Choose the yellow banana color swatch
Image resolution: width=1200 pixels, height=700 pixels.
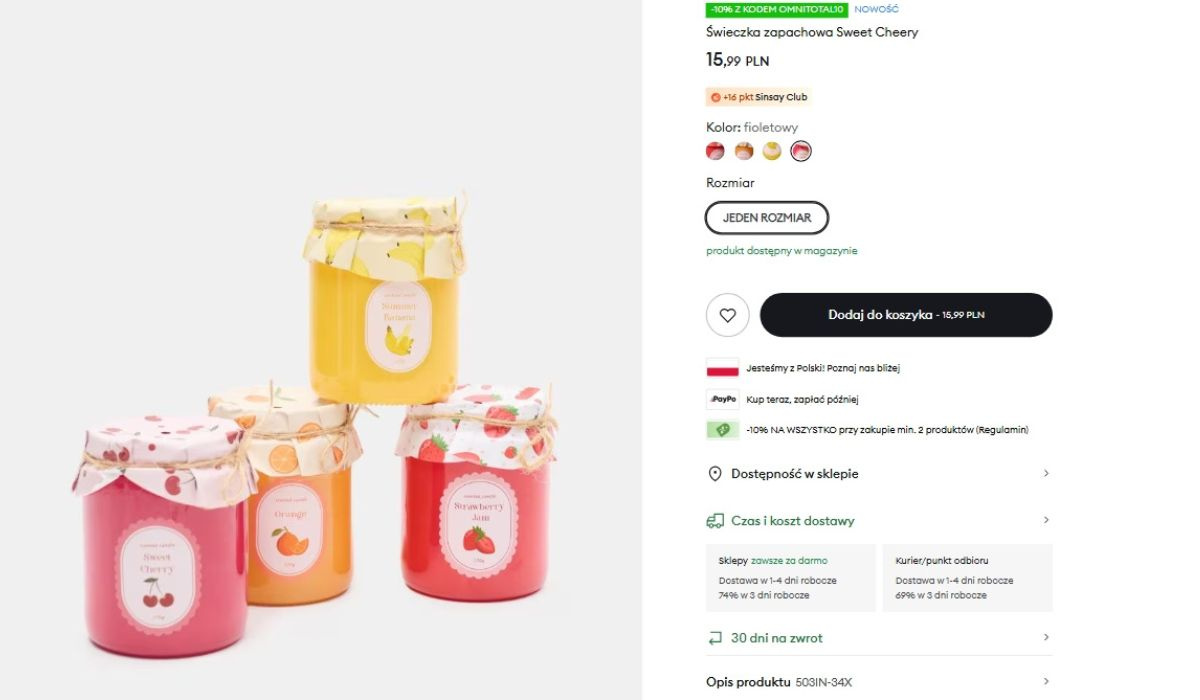[x=772, y=151]
